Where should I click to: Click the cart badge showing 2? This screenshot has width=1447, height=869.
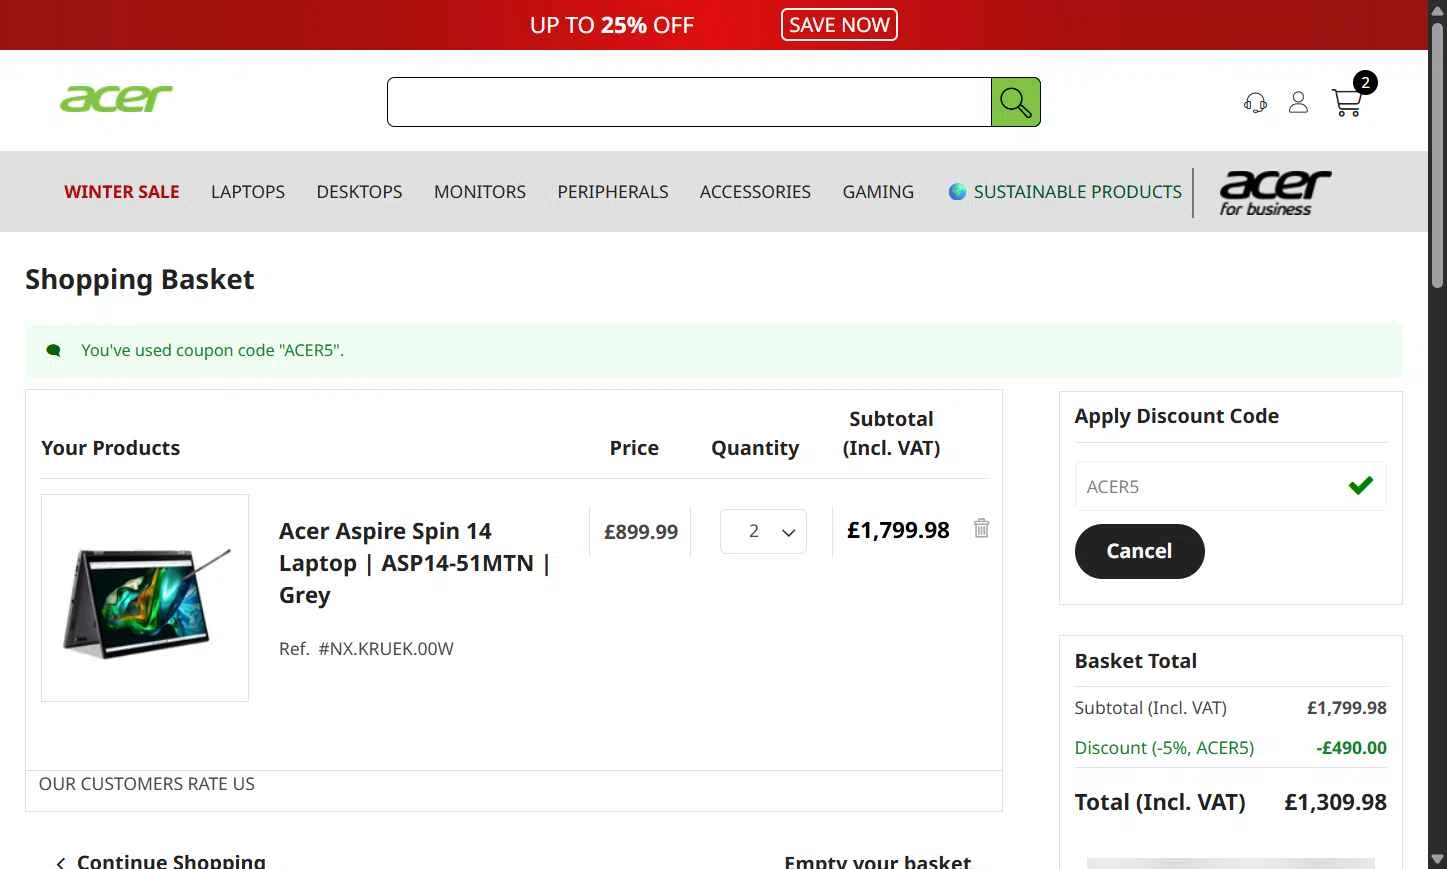1365,83
